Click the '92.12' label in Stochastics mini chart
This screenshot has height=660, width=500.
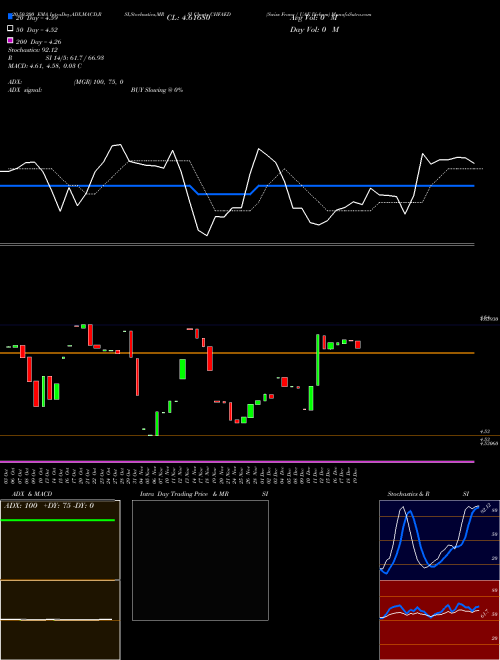click(485, 506)
